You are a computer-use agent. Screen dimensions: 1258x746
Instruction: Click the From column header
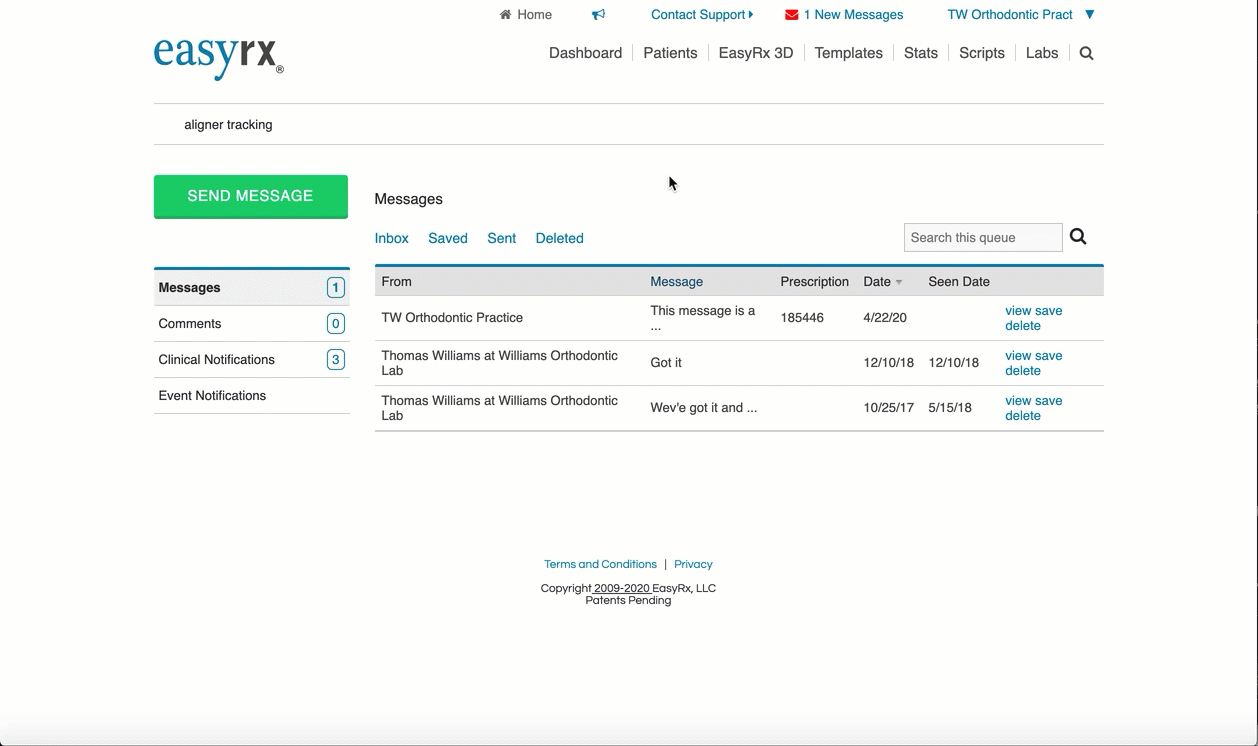[x=396, y=282]
